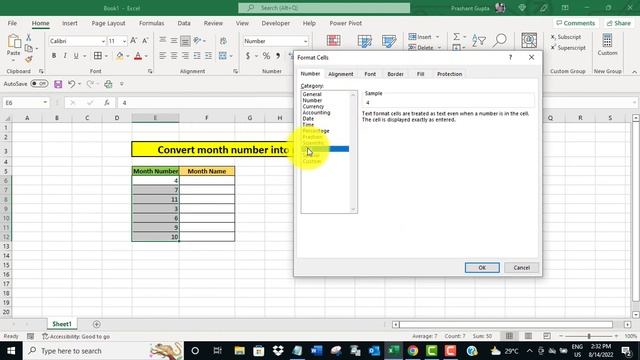Image resolution: width=640 pixels, height=360 pixels.
Task: Toggle the AutoSave switch
Action: (x=39, y=84)
